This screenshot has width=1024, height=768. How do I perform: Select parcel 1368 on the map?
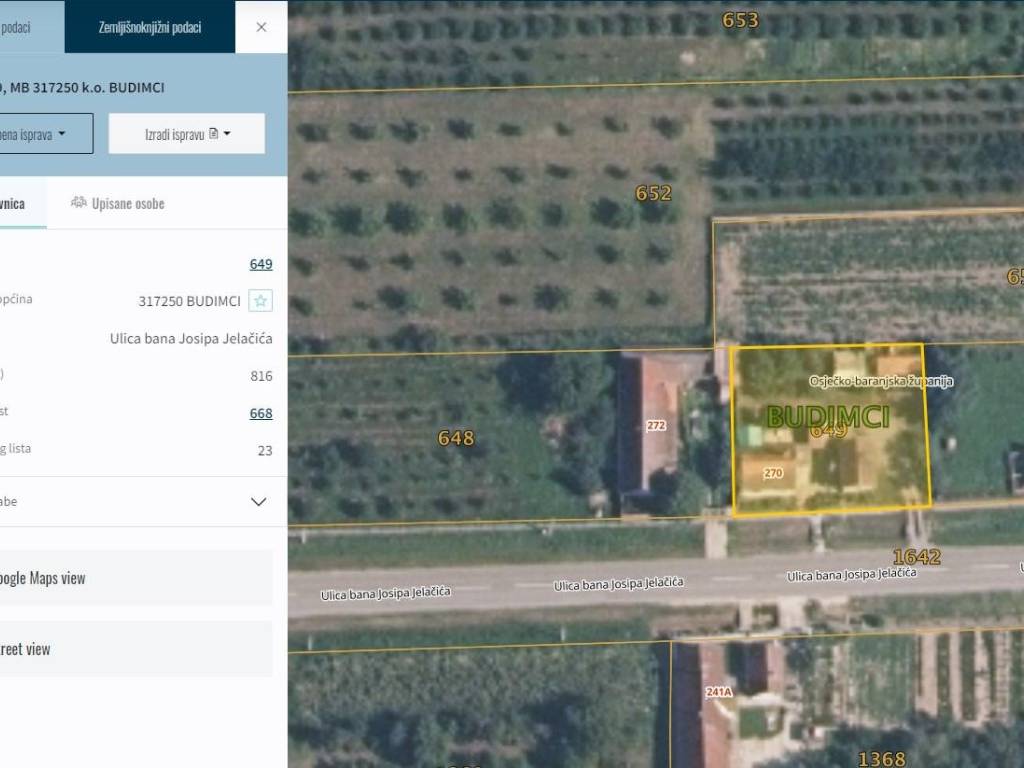click(881, 759)
